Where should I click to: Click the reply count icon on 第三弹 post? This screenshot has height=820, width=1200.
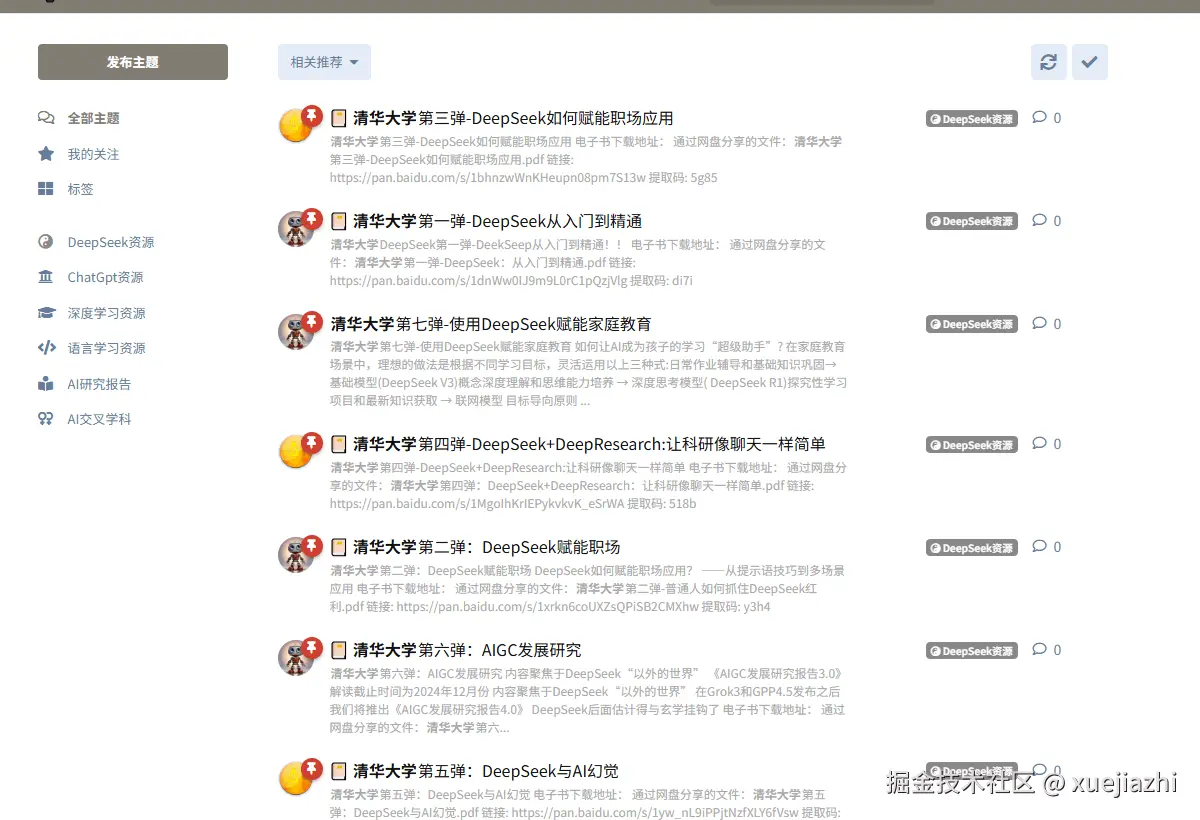click(1039, 118)
